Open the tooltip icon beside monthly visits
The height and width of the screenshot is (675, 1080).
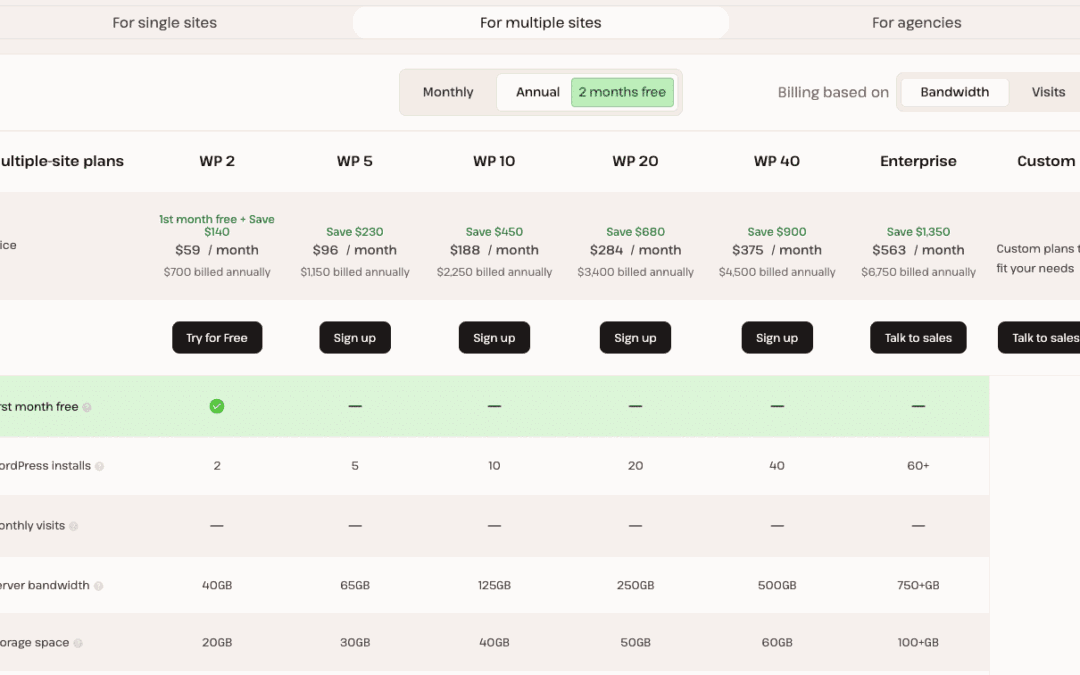click(73, 526)
